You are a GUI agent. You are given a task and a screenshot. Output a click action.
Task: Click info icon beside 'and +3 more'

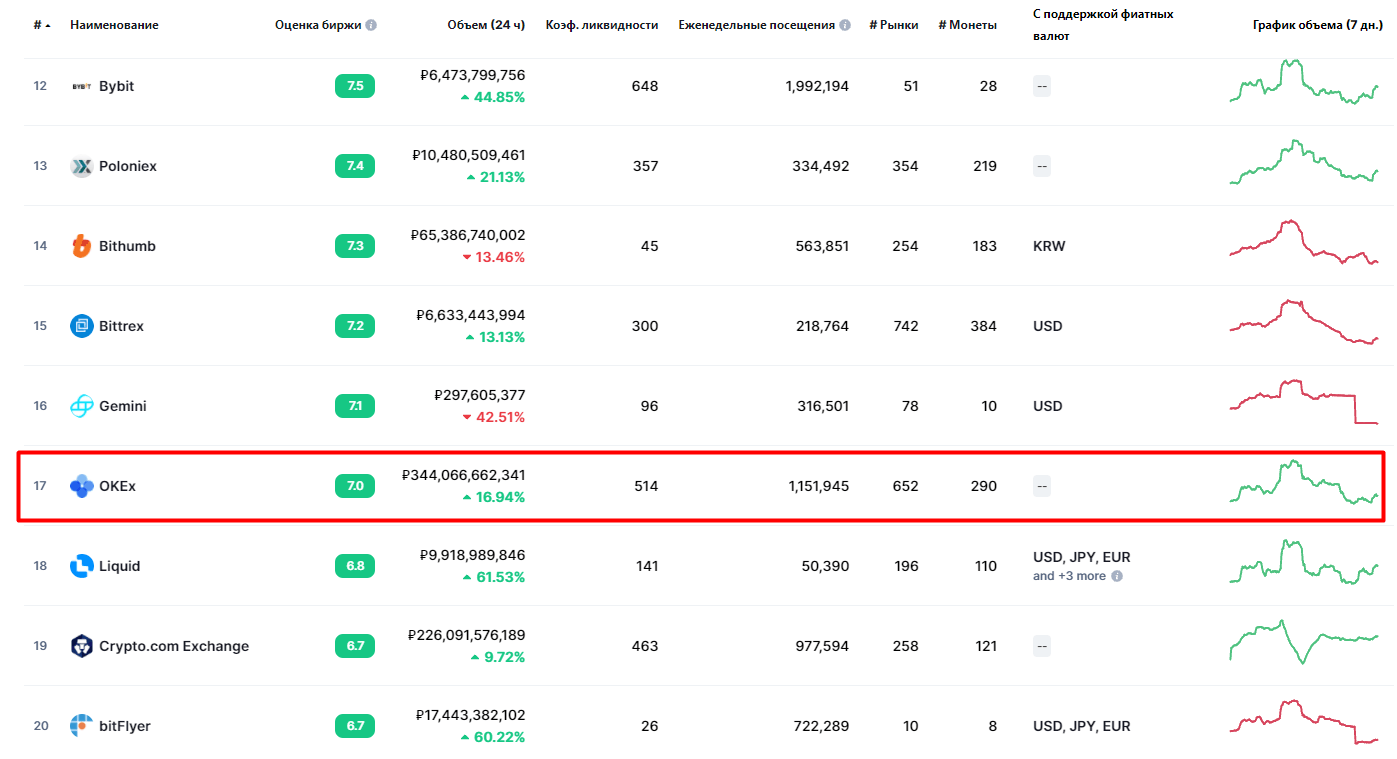pyautogui.click(x=1117, y=576)
